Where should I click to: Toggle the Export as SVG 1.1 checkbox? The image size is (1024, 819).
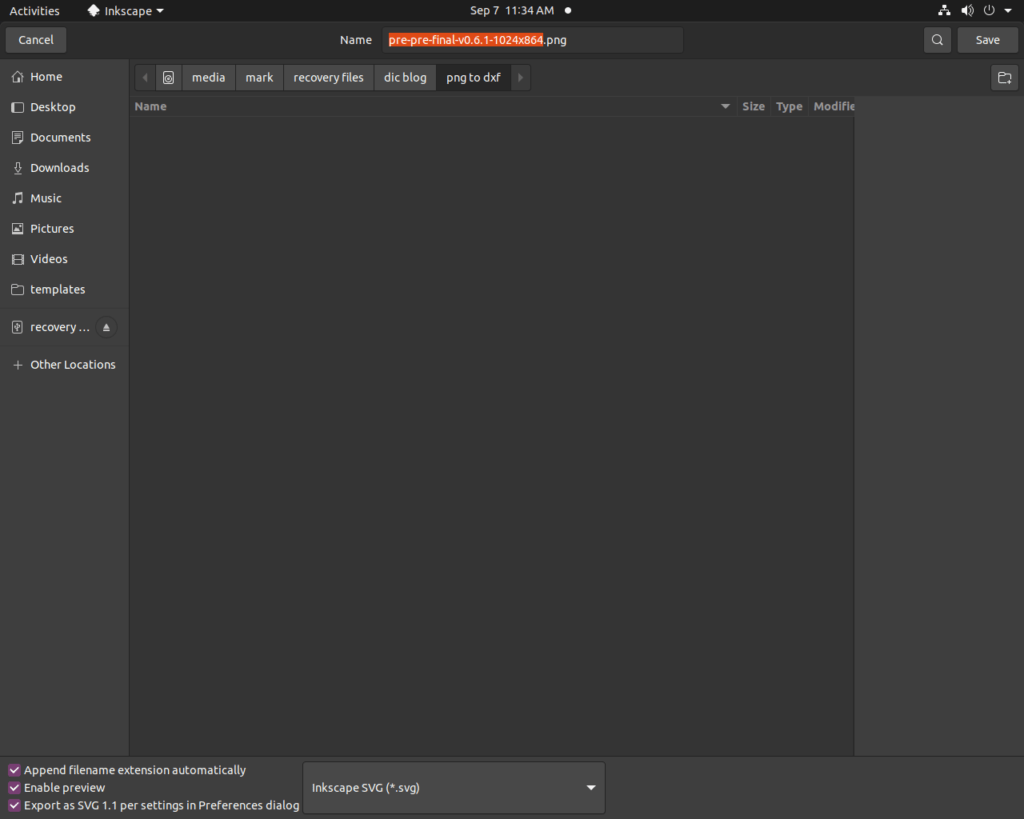[x=14, y=805]
